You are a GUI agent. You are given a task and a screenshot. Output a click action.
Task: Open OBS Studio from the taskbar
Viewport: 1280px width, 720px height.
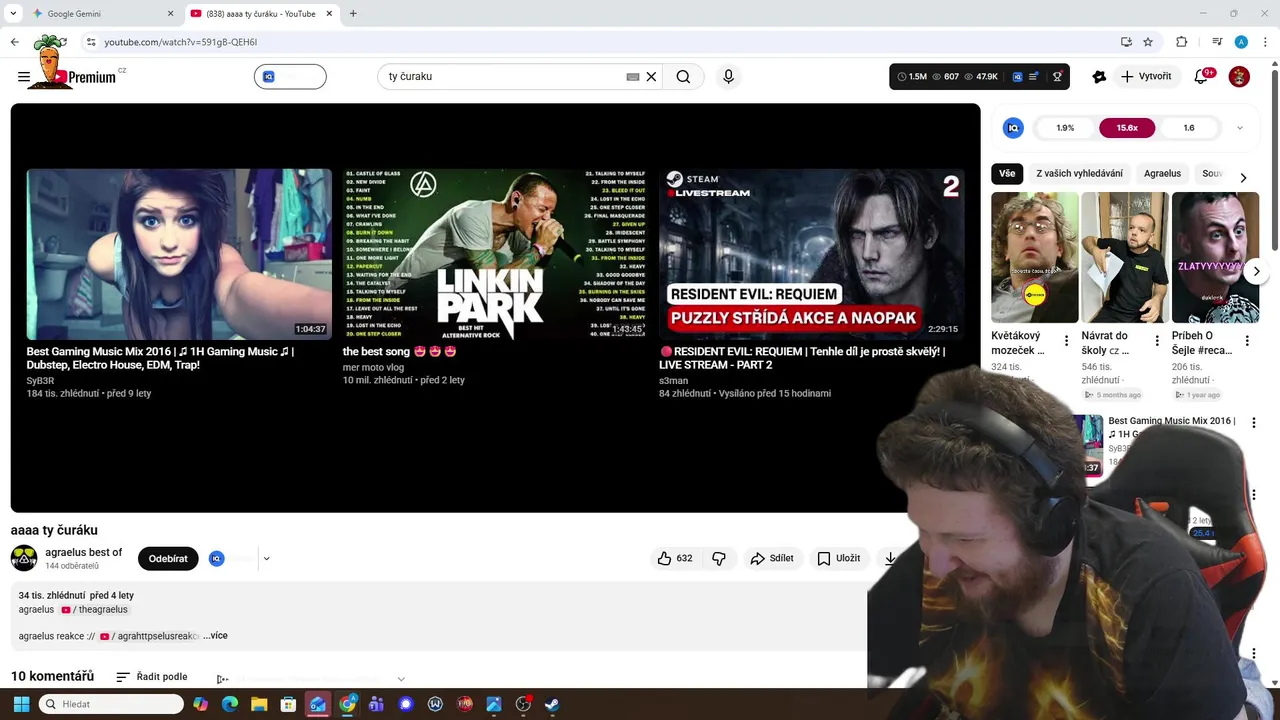[x=522, y=704]
